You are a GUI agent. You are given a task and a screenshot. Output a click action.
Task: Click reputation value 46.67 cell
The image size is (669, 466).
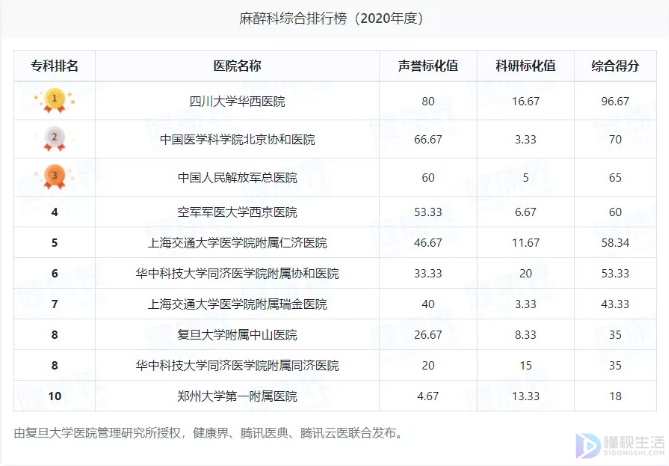point(428,243)
